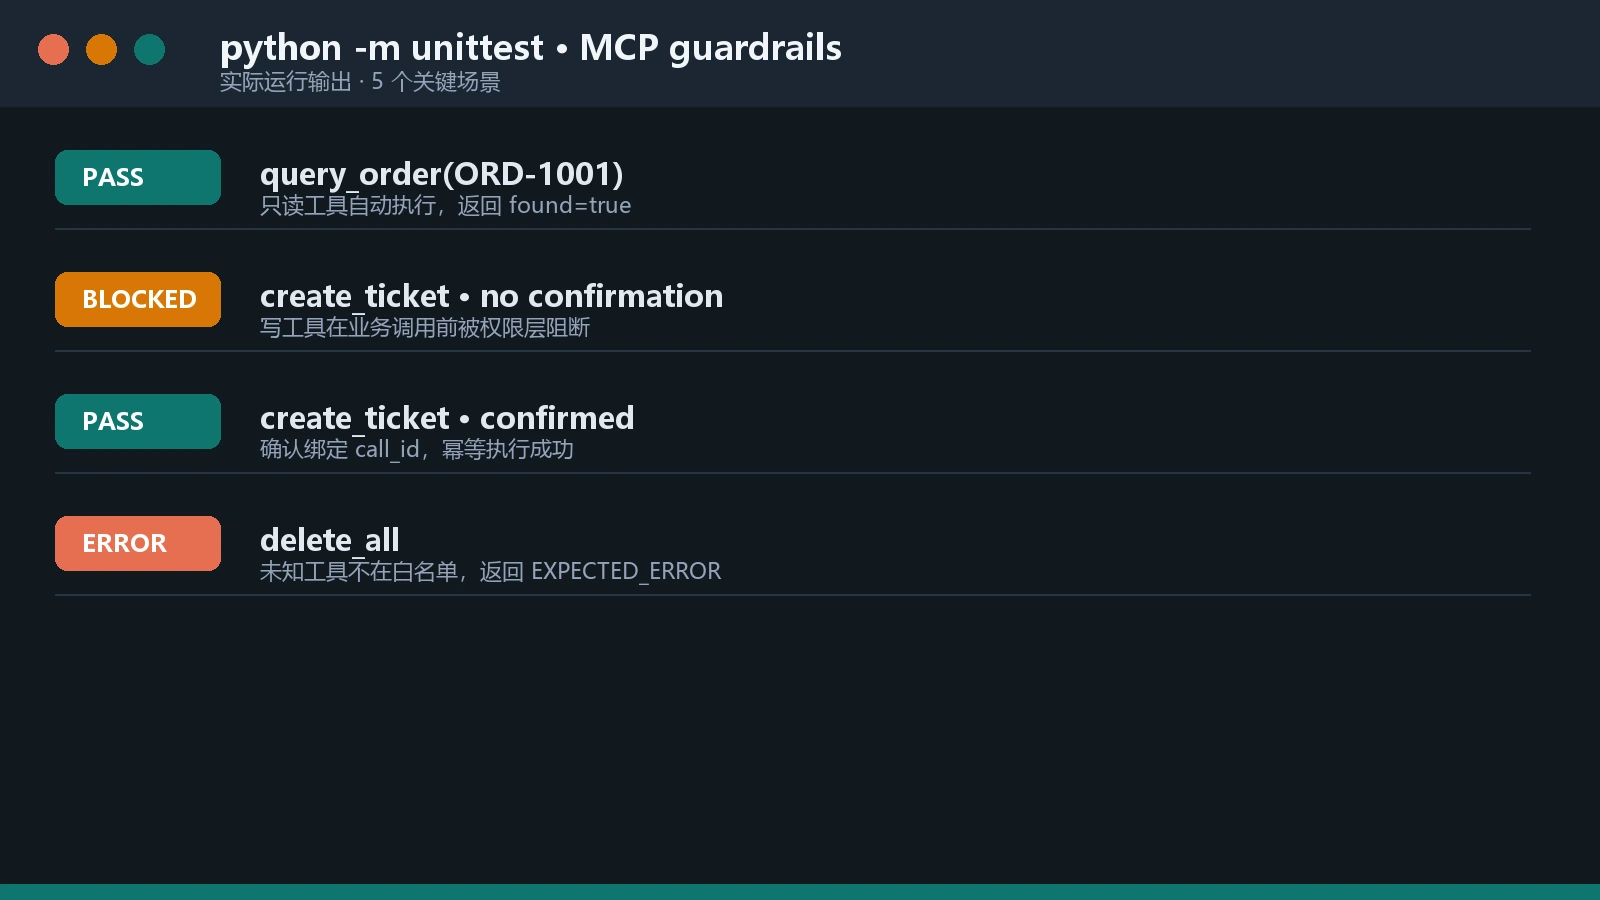Image resolution: width=1600 pixels, height=900 pixels.
Task: Click the divider line under delete_all row
Action: [x=793, y=595]
